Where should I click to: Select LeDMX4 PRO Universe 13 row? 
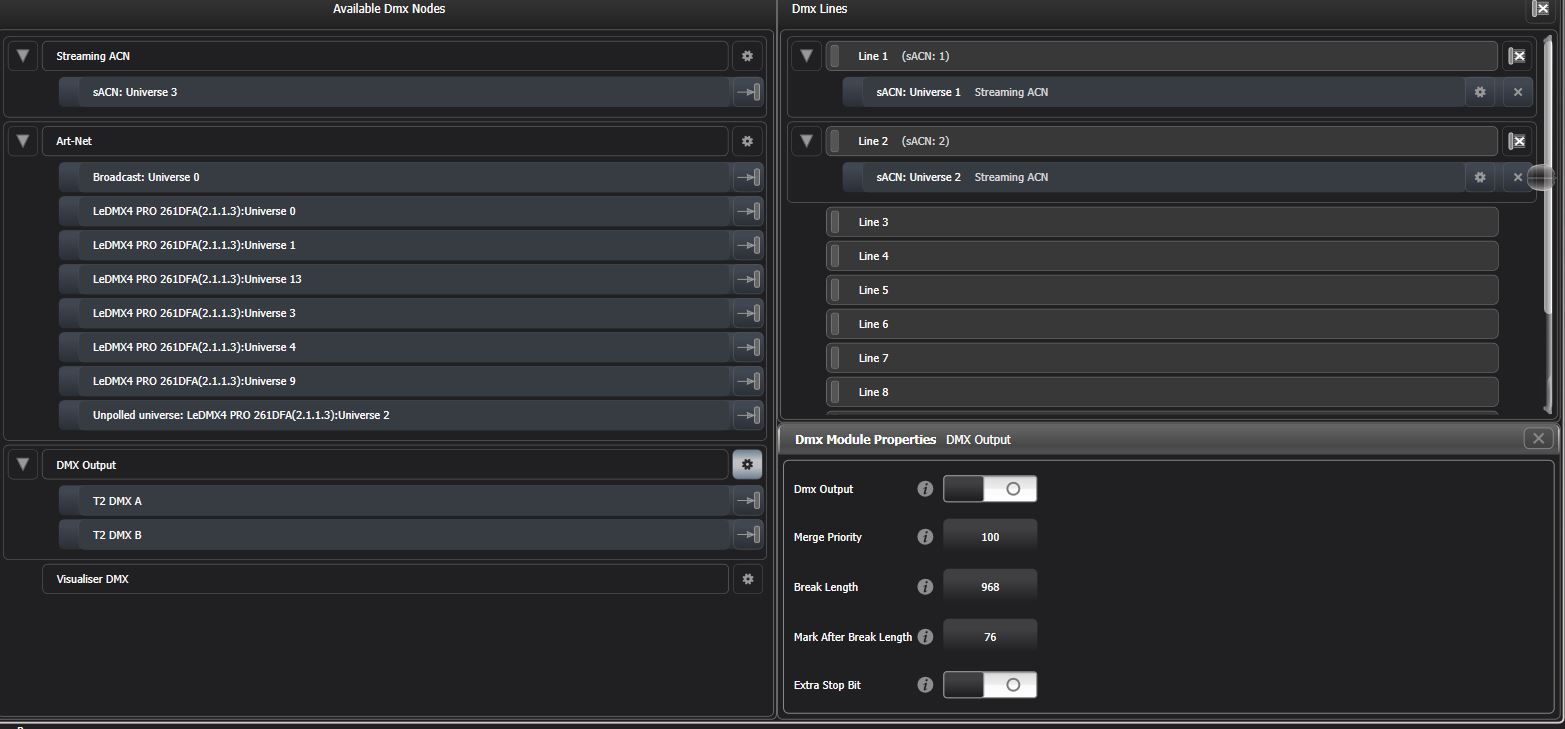click(x=395, y=279)
